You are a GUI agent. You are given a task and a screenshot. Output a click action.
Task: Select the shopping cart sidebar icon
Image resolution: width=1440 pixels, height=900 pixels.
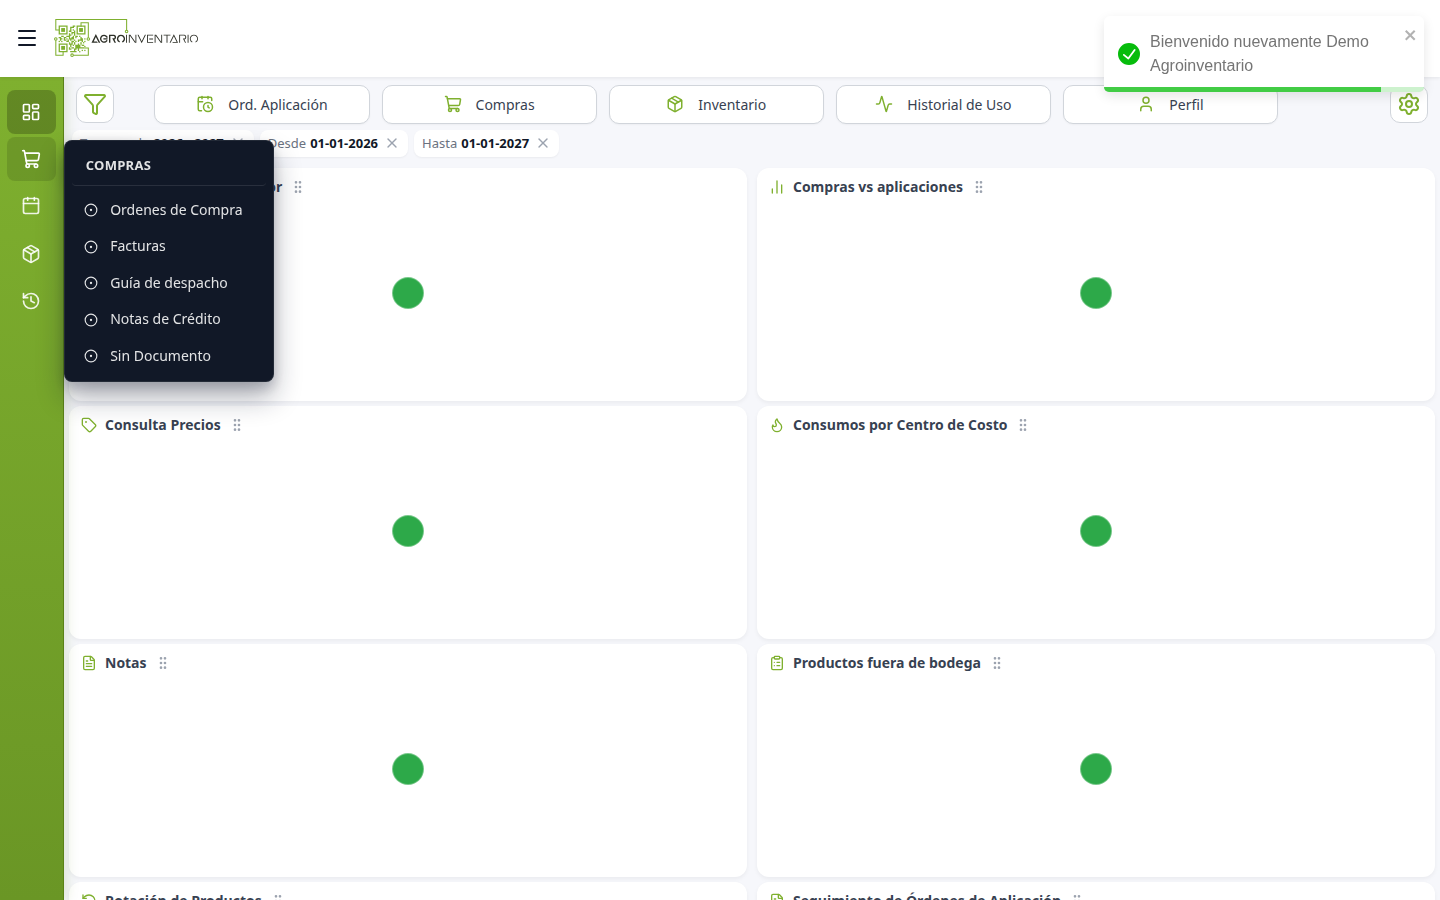click(31, 159)
